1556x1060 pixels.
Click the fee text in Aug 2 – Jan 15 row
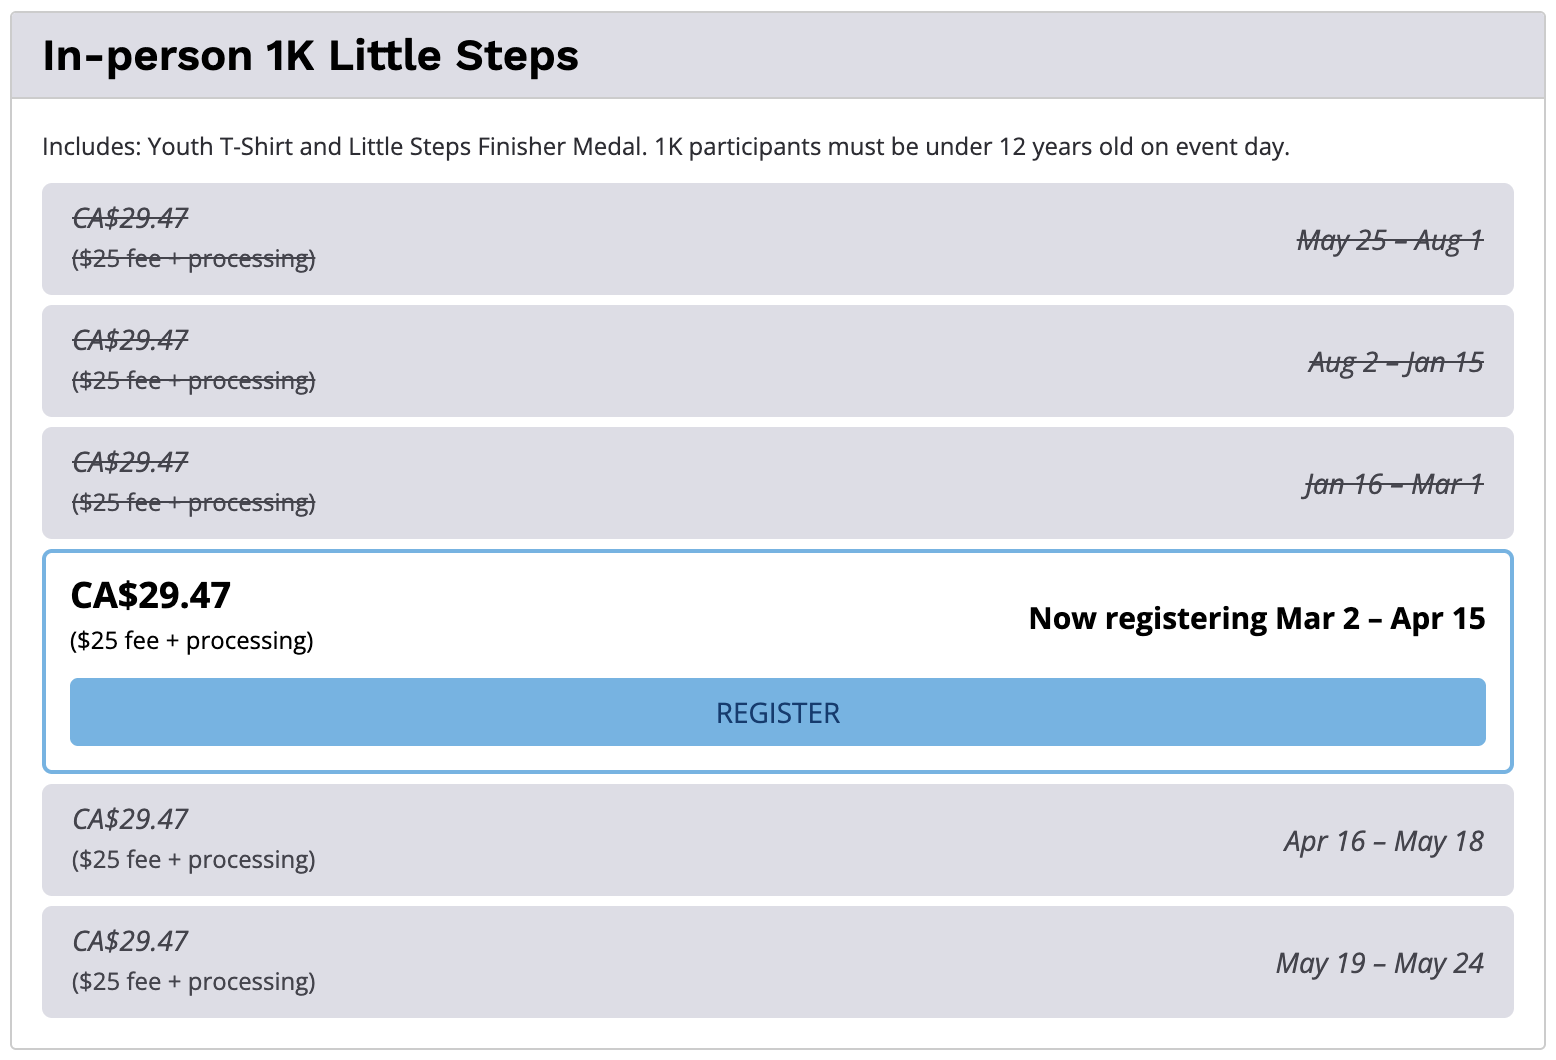193,381
